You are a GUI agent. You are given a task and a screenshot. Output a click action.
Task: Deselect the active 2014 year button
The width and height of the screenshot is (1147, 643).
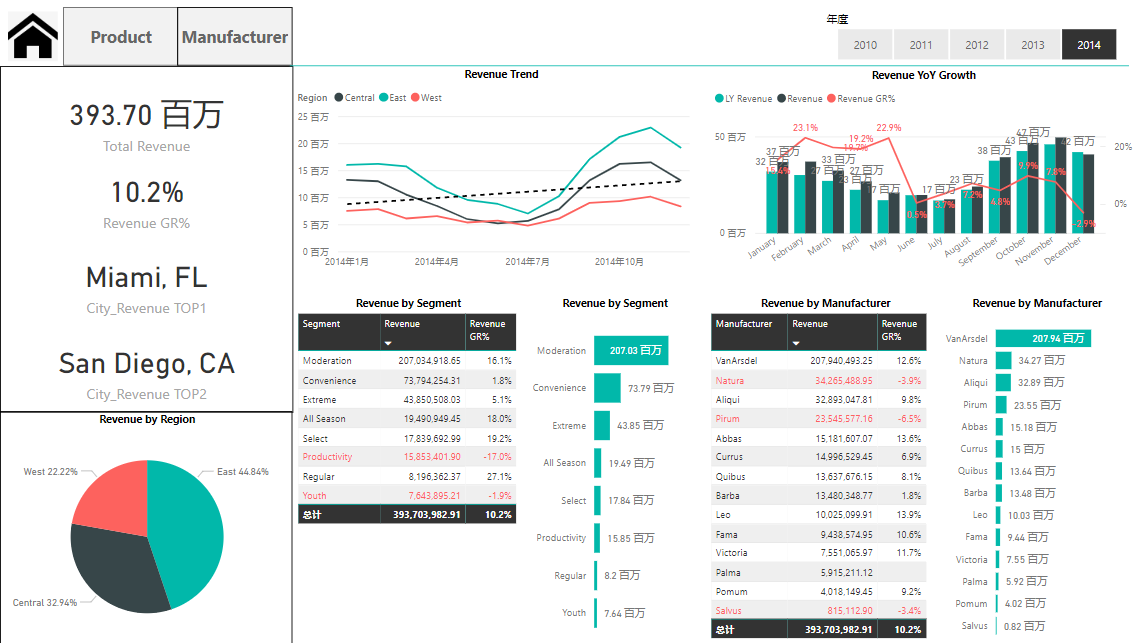tap(1088, 45)
